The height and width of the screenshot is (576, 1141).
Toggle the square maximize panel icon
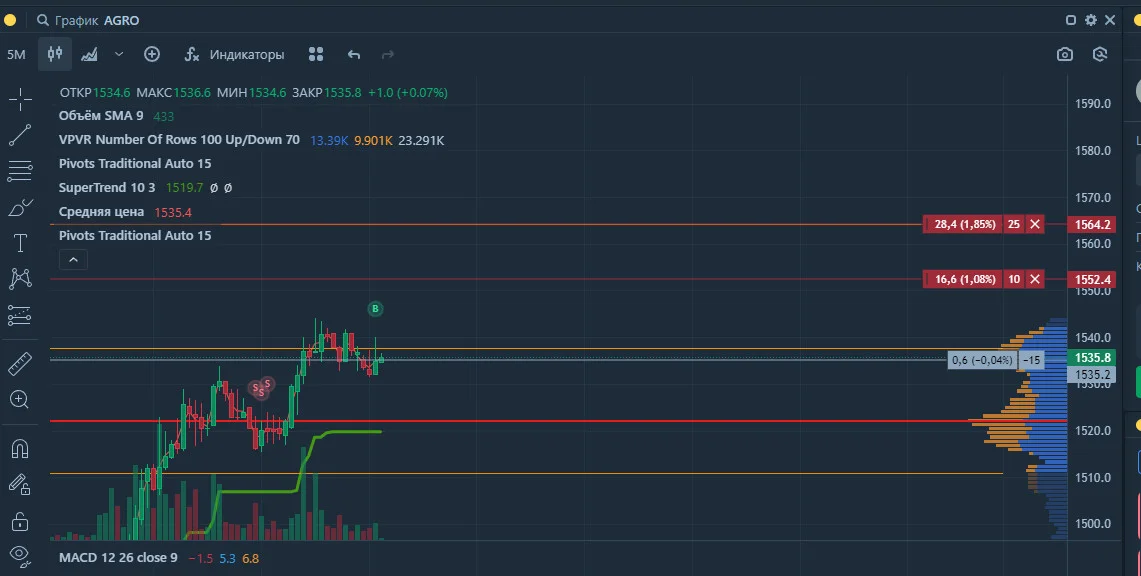pyautogui.click(x=1070, y=20)
